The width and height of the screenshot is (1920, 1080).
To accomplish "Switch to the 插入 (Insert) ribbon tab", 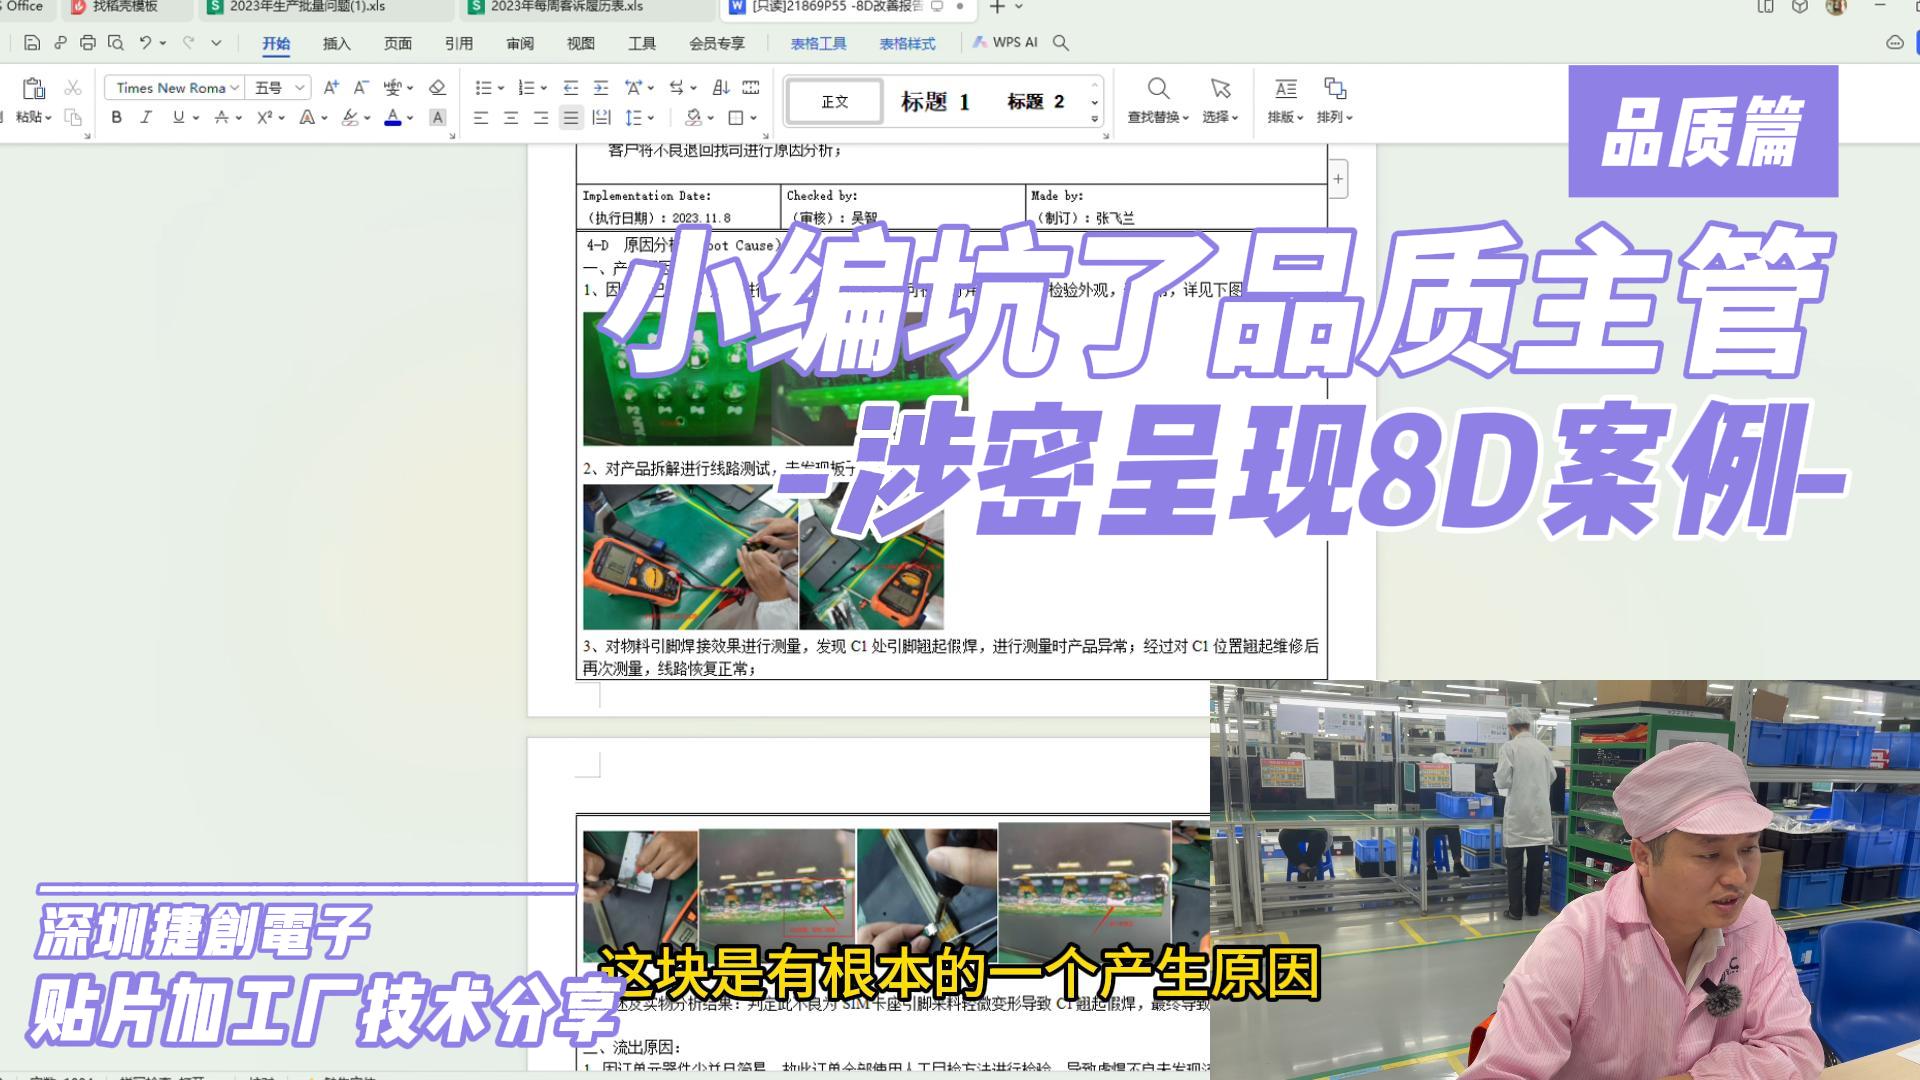I will 336,44.
